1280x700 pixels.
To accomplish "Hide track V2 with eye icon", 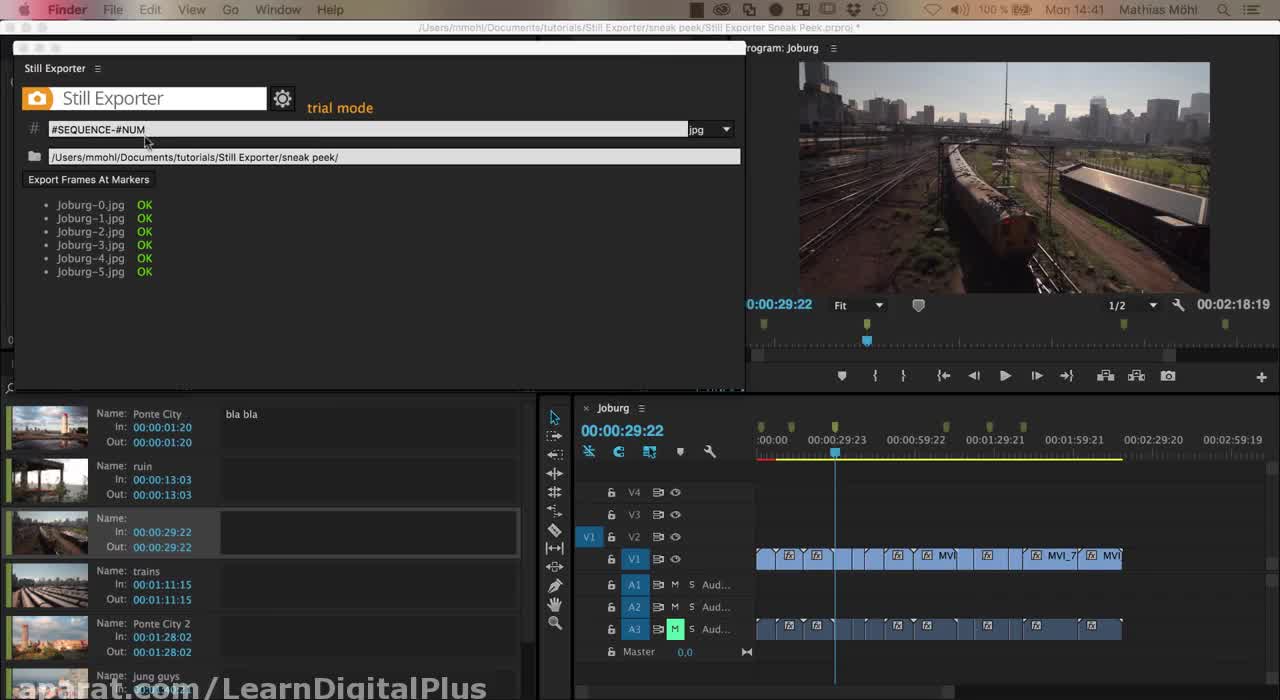I will tap(675, 537).
